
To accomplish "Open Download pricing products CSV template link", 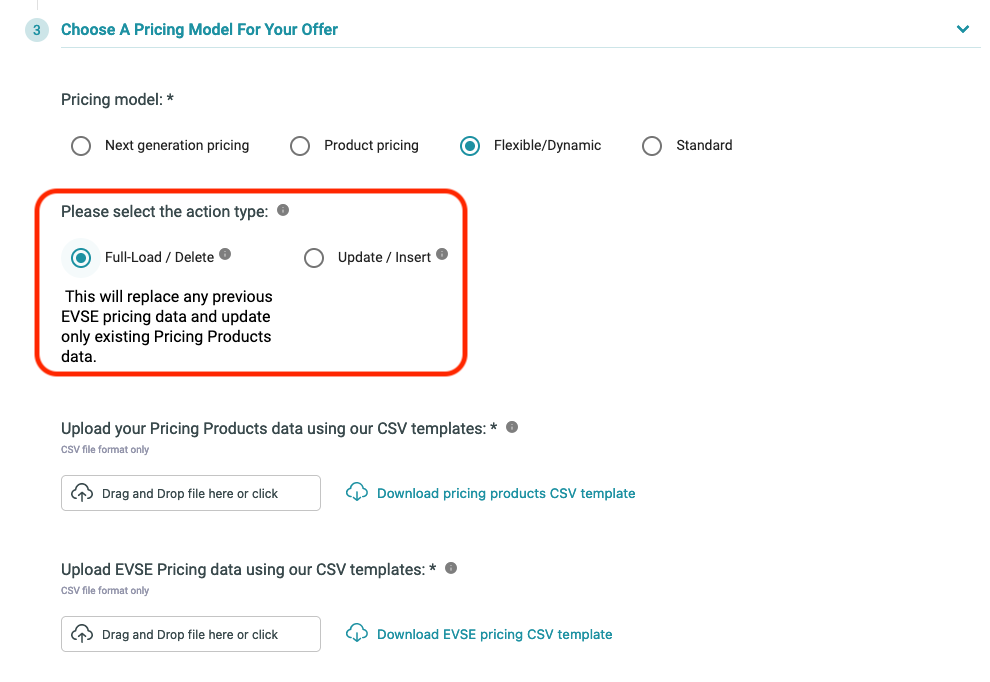I will pyautogui.click(x=506, y=493).
